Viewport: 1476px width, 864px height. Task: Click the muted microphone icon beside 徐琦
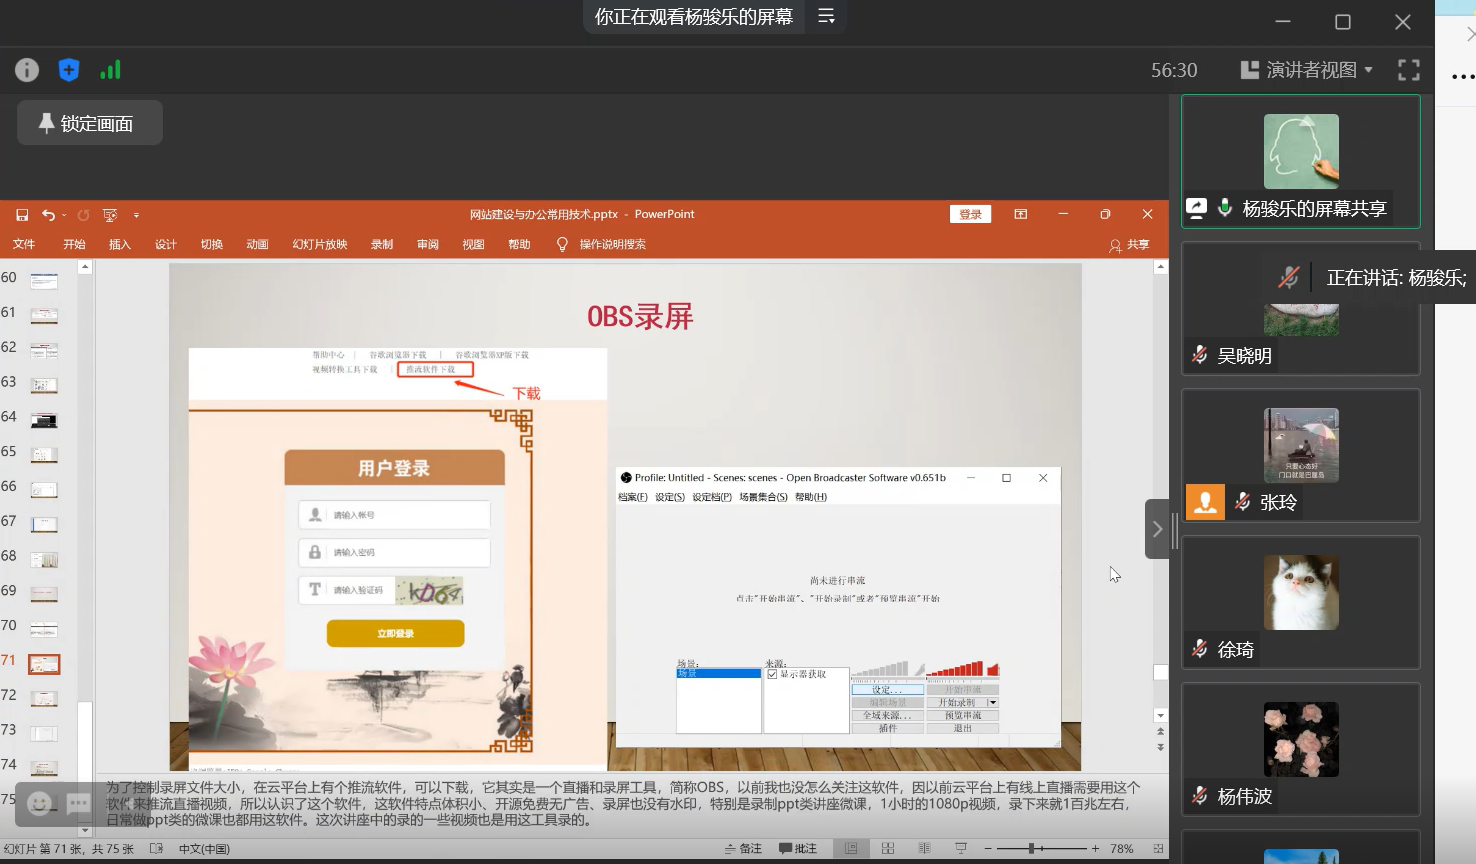[x=1199, y=648]
